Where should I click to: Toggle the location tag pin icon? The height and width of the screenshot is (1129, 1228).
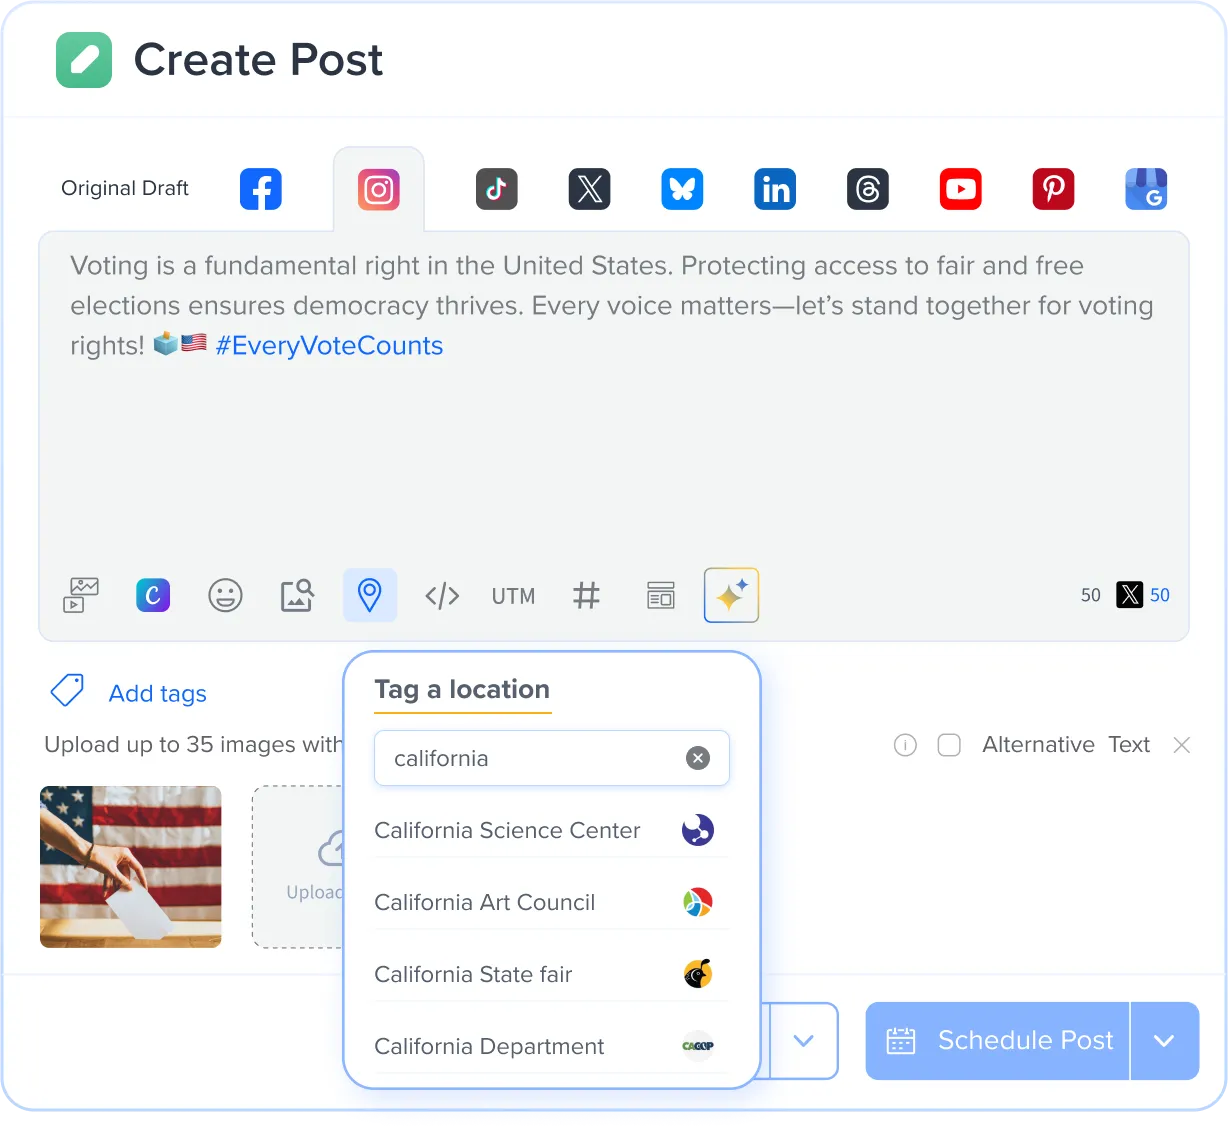click(370, 595)
